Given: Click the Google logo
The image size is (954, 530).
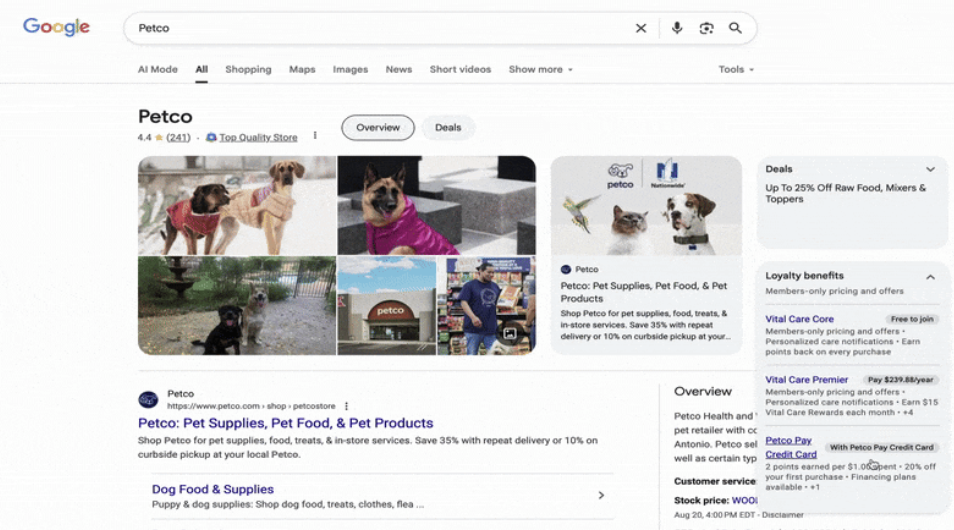Looking at the screenshot, I should (56, 28).
